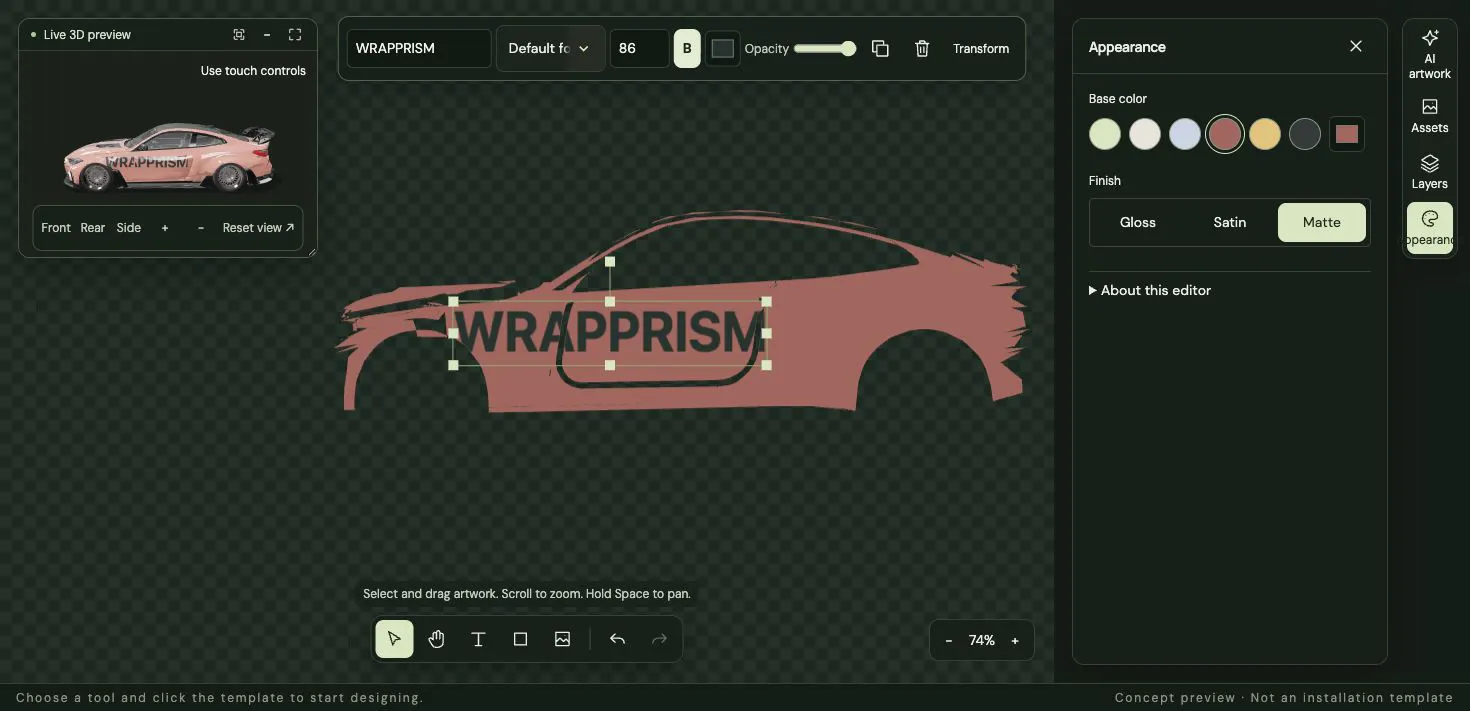Delete the selected artwork with trash icon
The height and width of the screenshot is (711, 1470).
click(922, 48)
